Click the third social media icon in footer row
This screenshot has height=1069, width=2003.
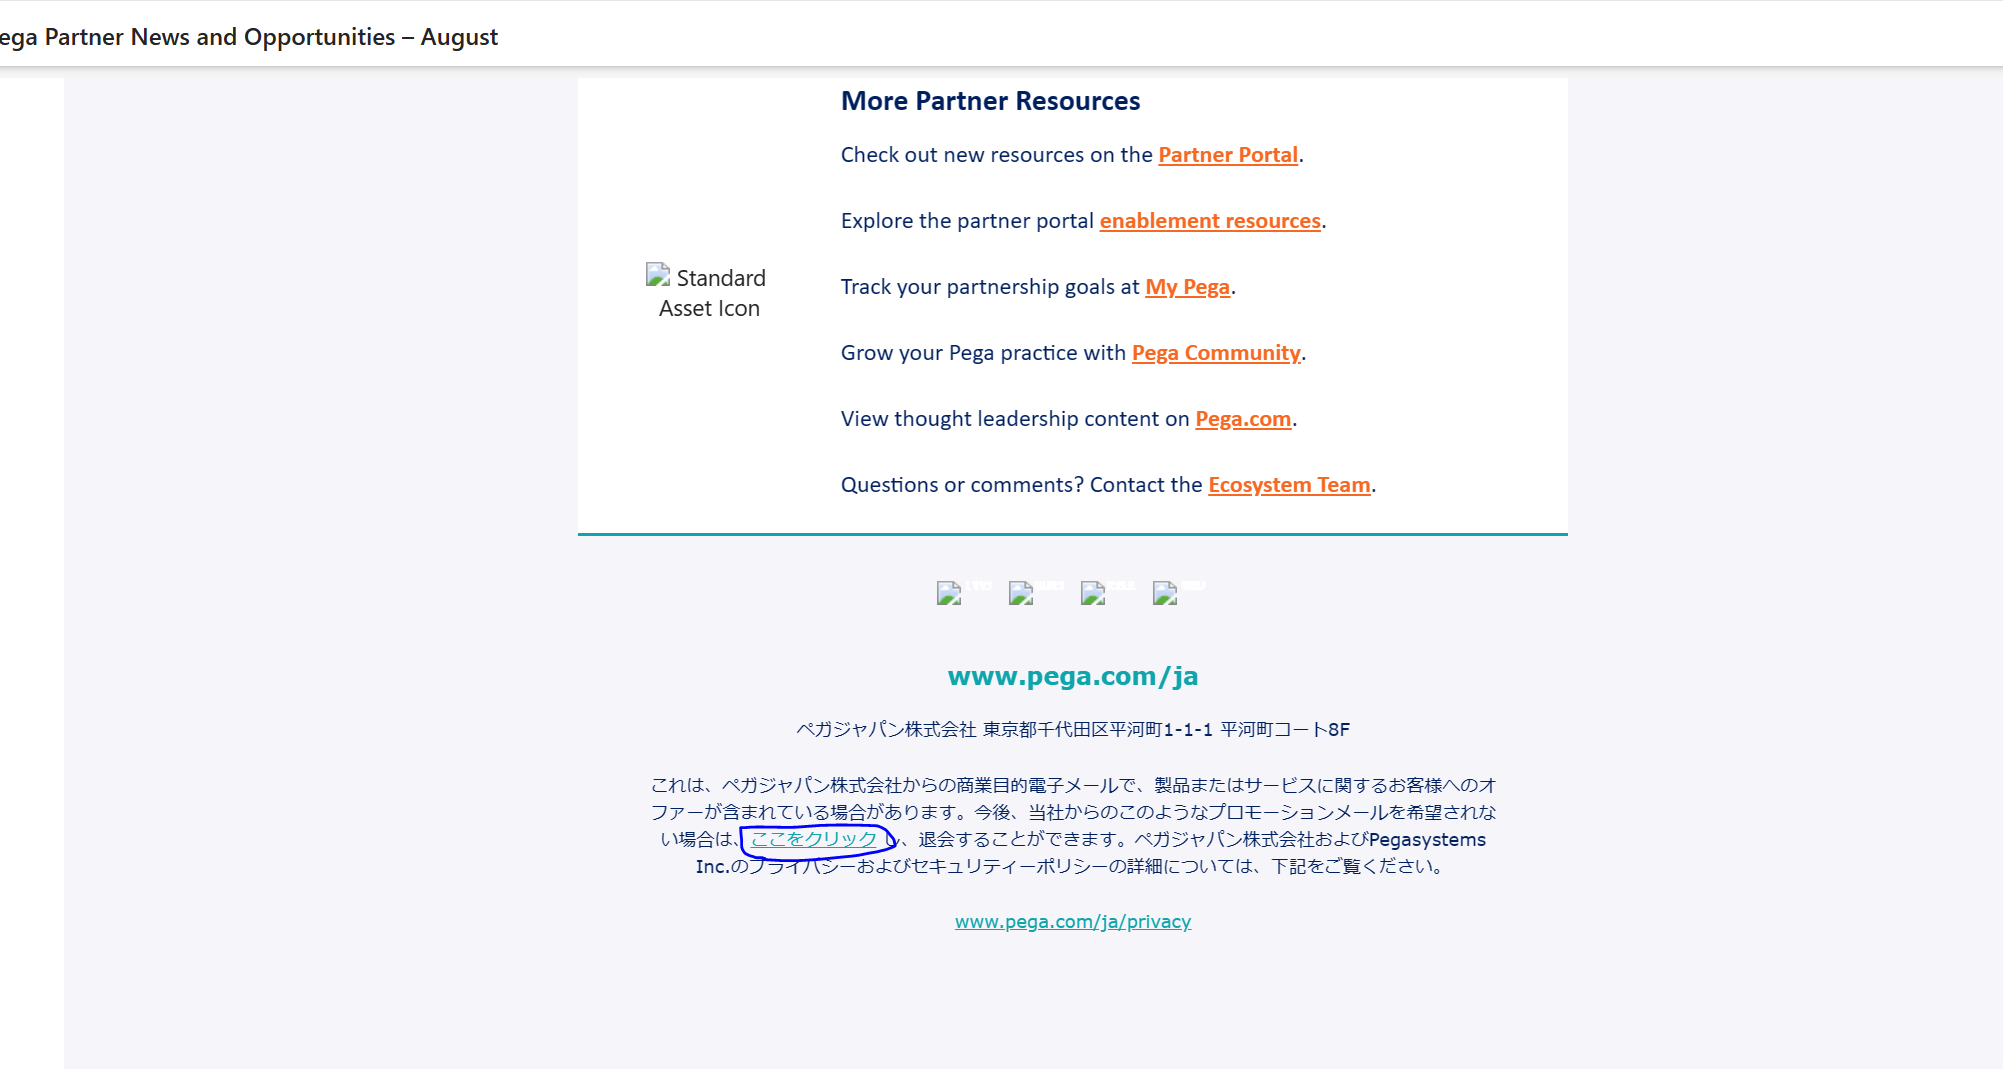click(x=1092, y=593)
